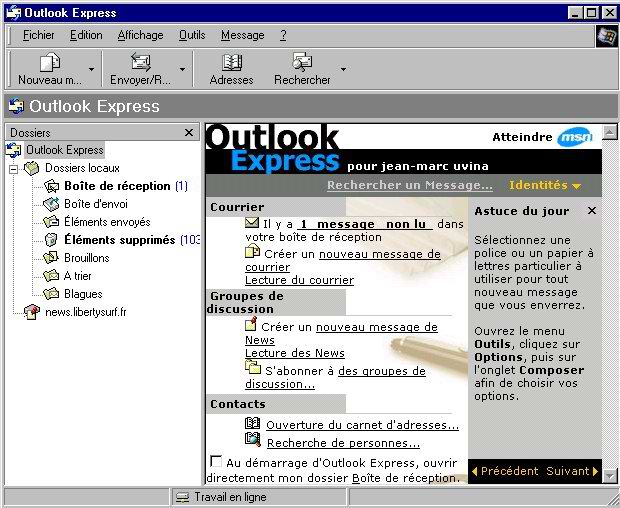Click the Windows logo icon in the menu bar corner
Image resolution: width=620 pixels, height=508 pixels.
[x=607, y=36]
